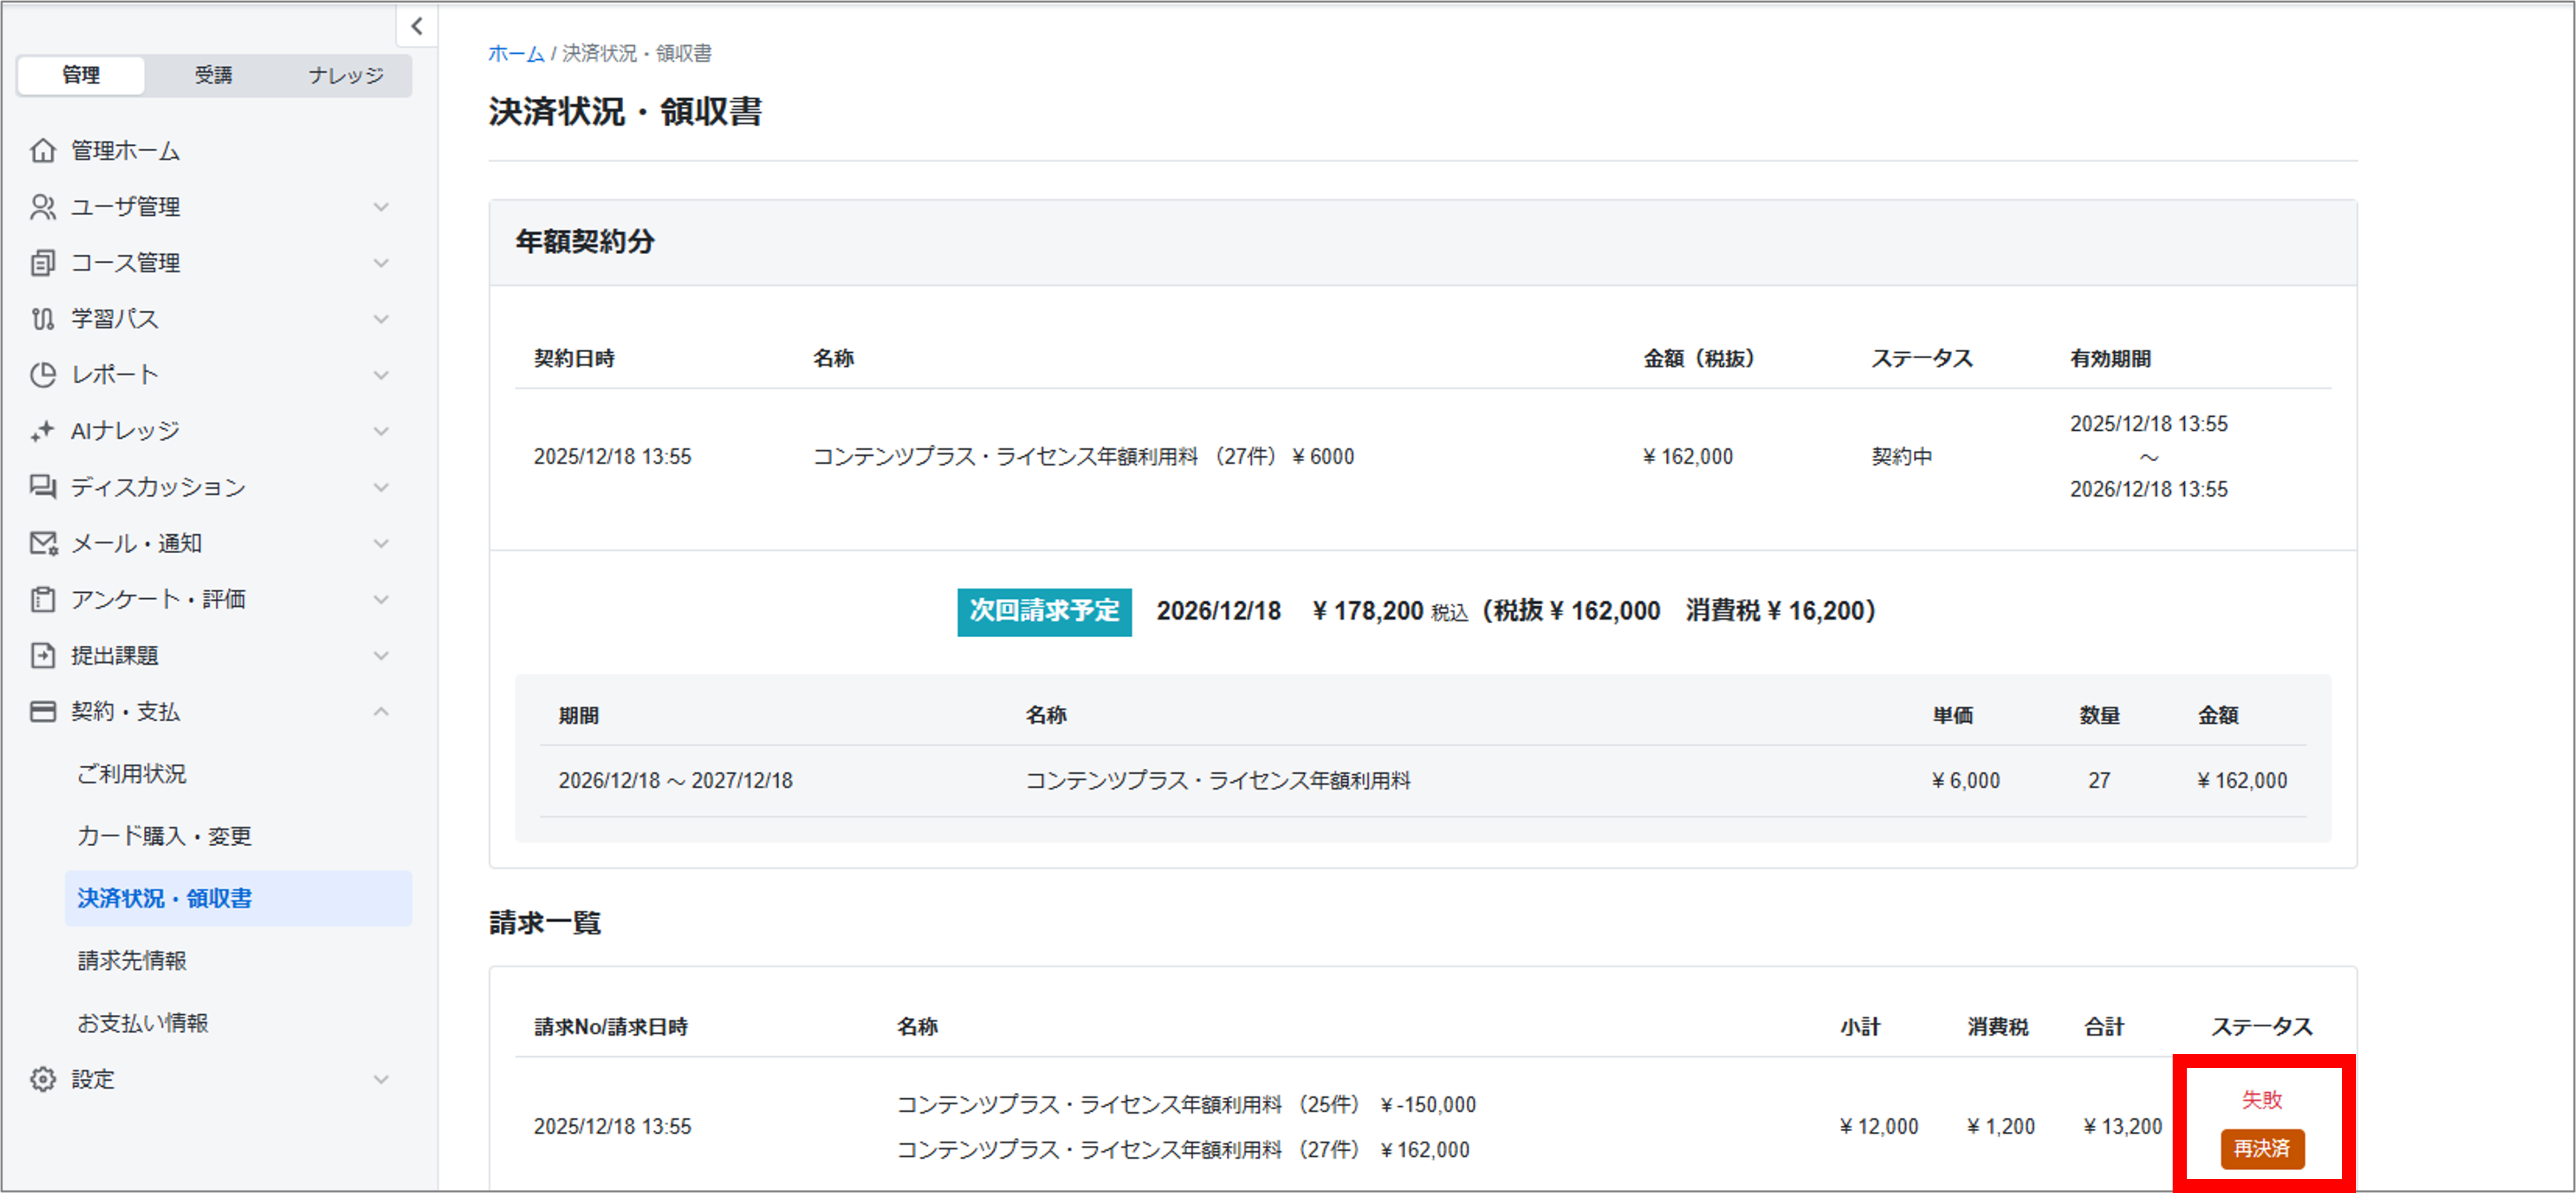This screenshot has width=2576, height=1193.
Task: Click the ディスカッション chat bubble icon
Action: click(x=42, y=486)
